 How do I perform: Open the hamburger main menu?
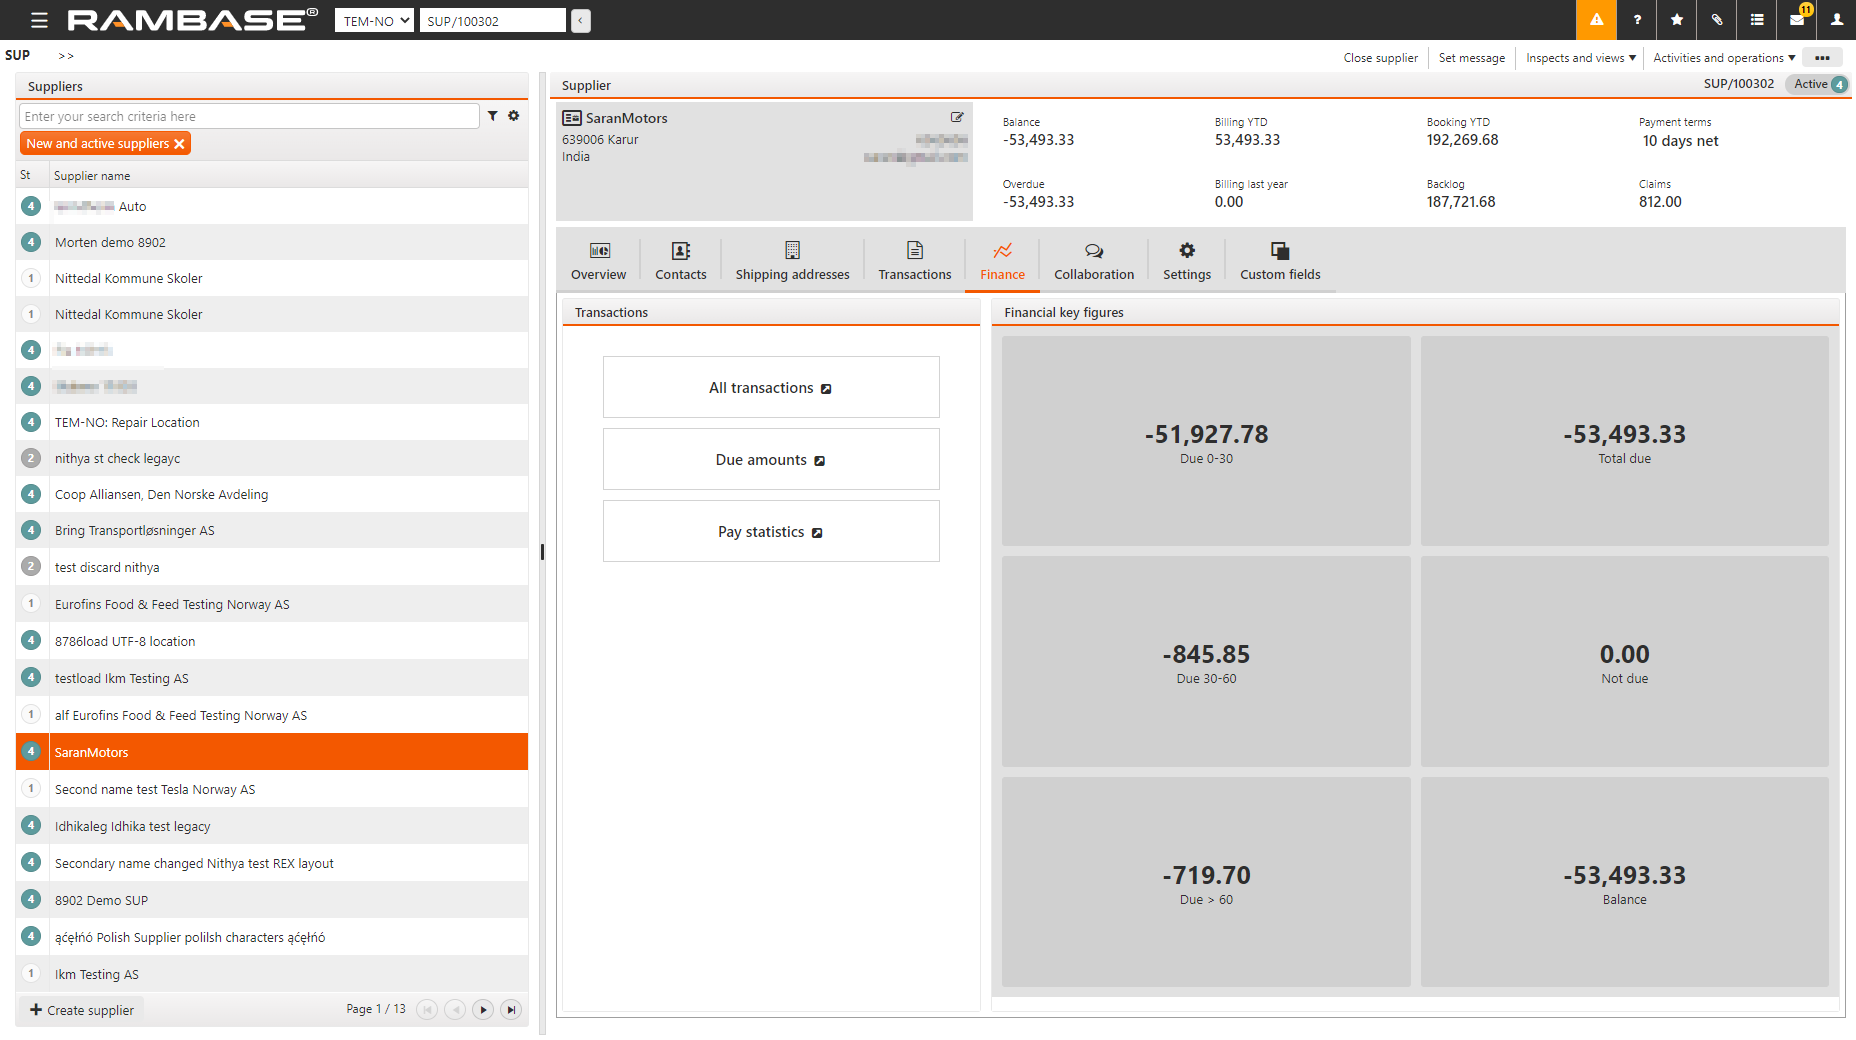(x=39, y=20)
